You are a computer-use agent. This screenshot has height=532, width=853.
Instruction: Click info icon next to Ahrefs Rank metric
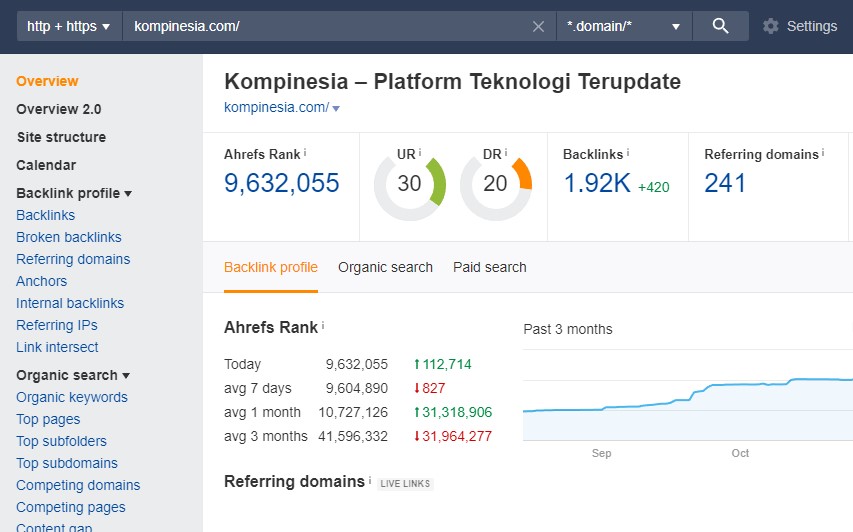(x=305, y=153)
